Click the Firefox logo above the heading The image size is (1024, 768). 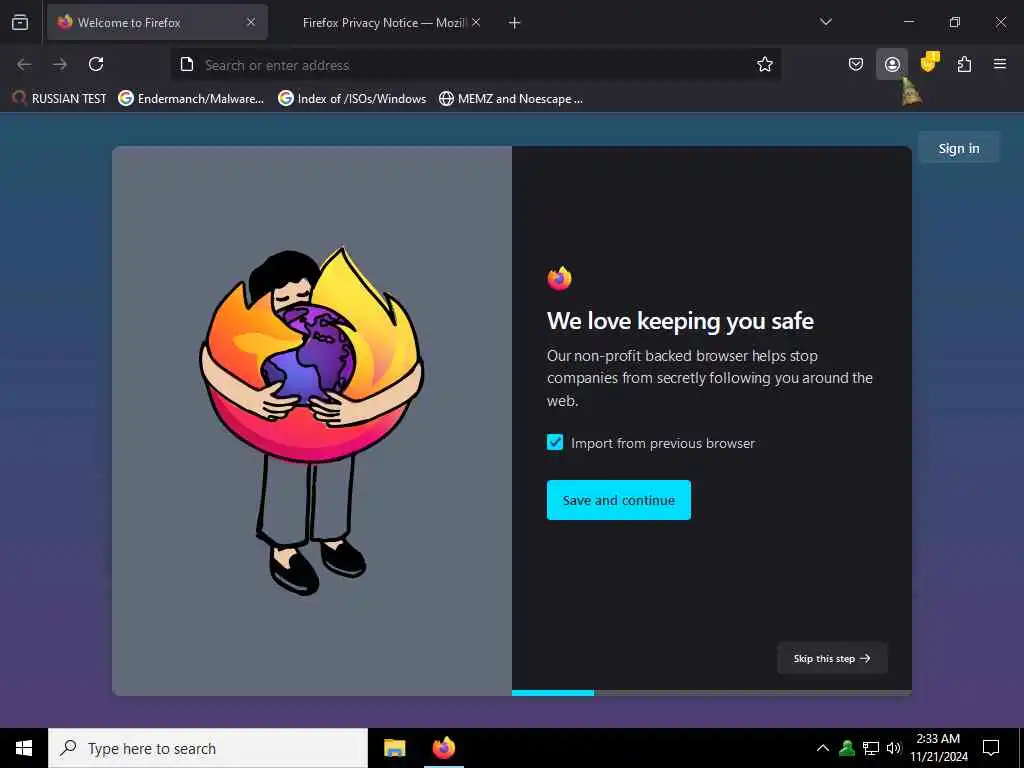[560, 279]
